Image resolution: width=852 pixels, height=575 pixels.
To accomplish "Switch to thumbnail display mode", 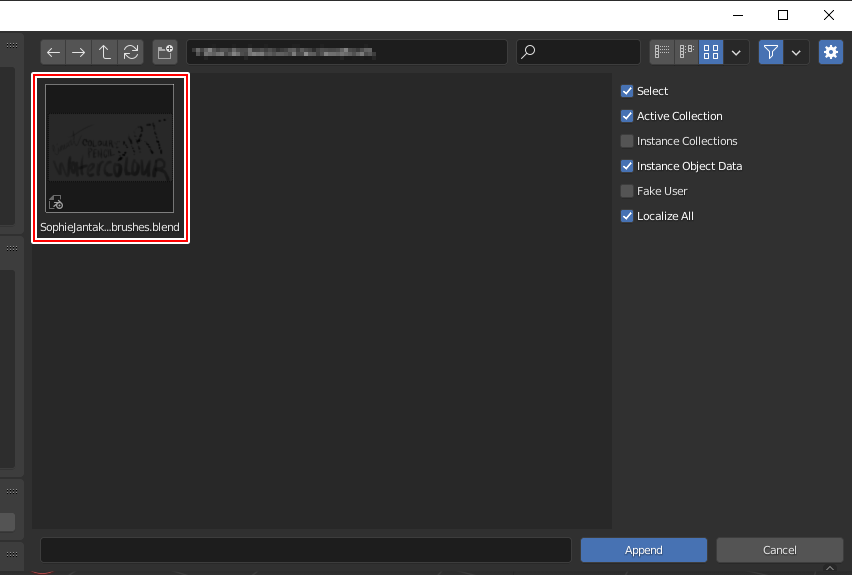I will point(710,52).
